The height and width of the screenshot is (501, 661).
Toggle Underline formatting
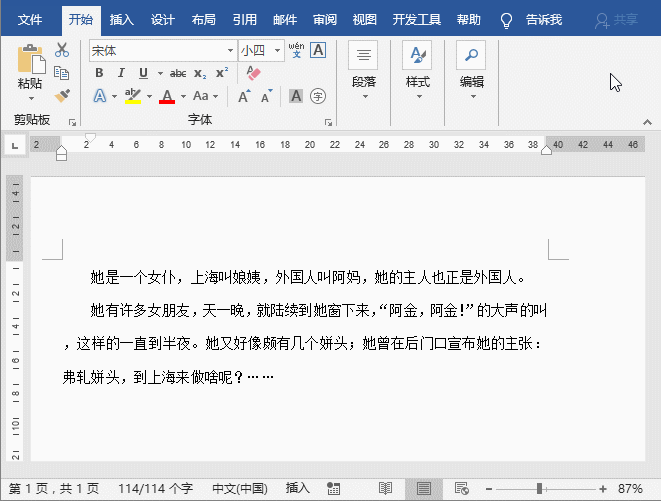click(x=143, y=73)
